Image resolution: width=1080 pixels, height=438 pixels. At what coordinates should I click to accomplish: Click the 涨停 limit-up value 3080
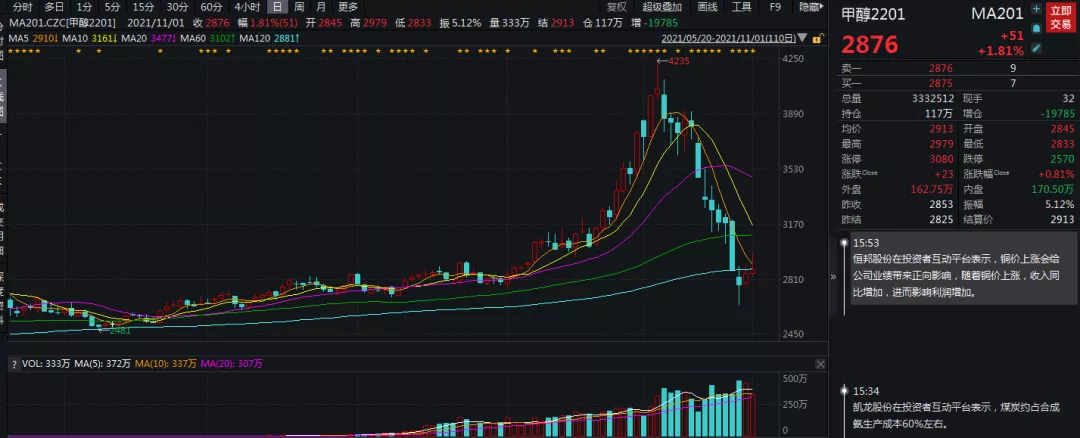coord(942,159)
